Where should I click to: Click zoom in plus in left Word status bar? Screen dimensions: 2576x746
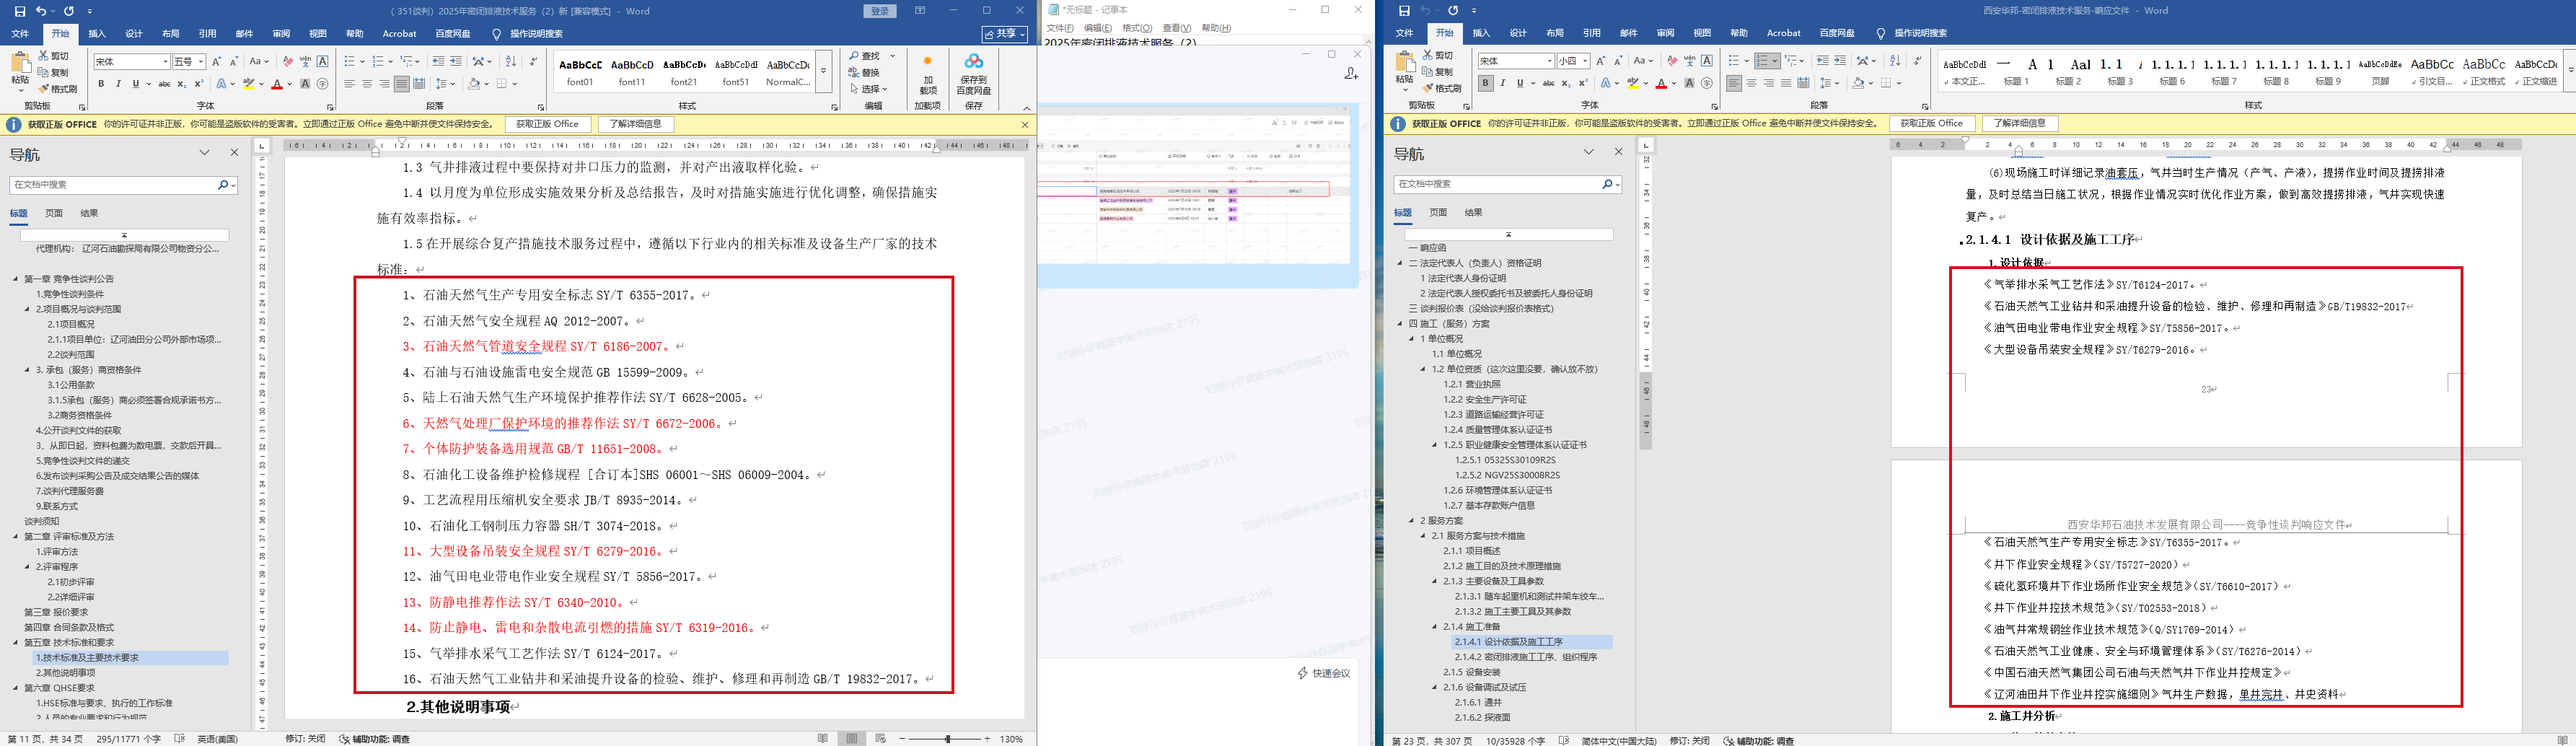[987, 739]
